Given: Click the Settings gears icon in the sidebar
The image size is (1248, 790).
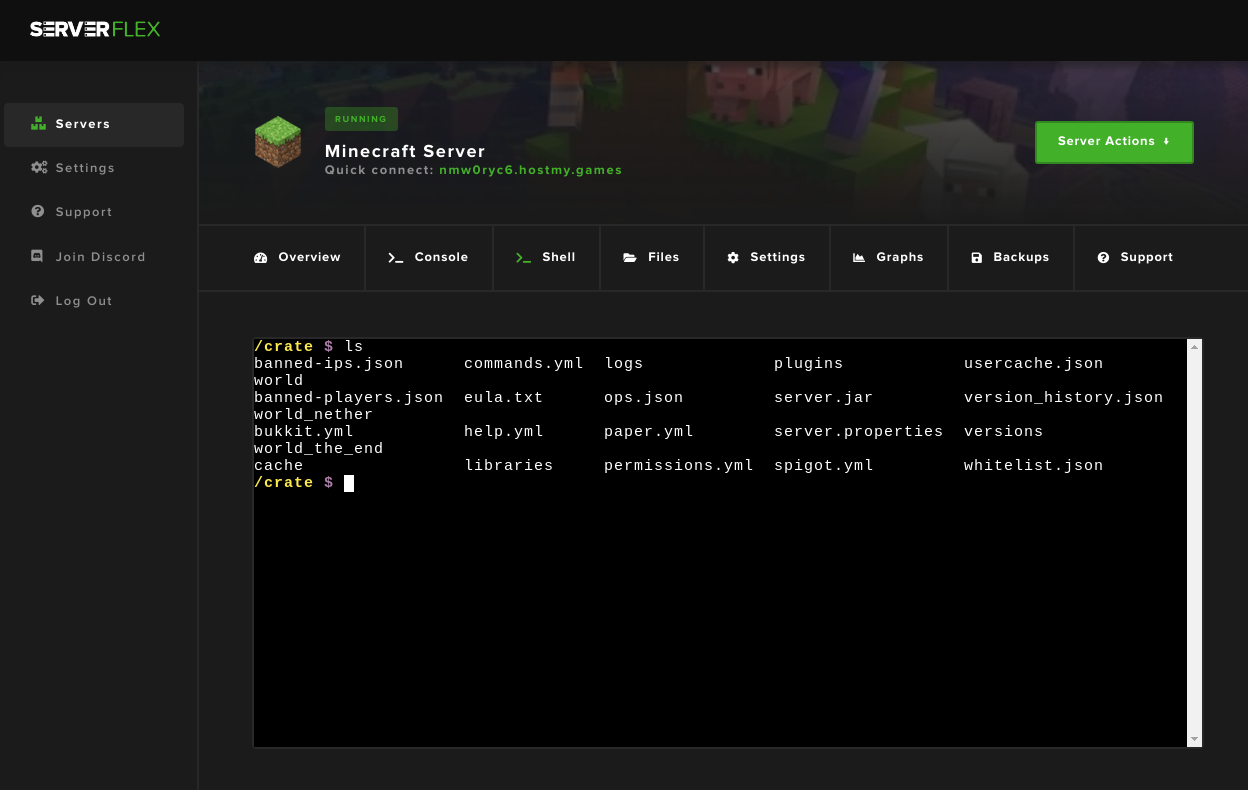Looking at the screenshot, I should [39, 168].
